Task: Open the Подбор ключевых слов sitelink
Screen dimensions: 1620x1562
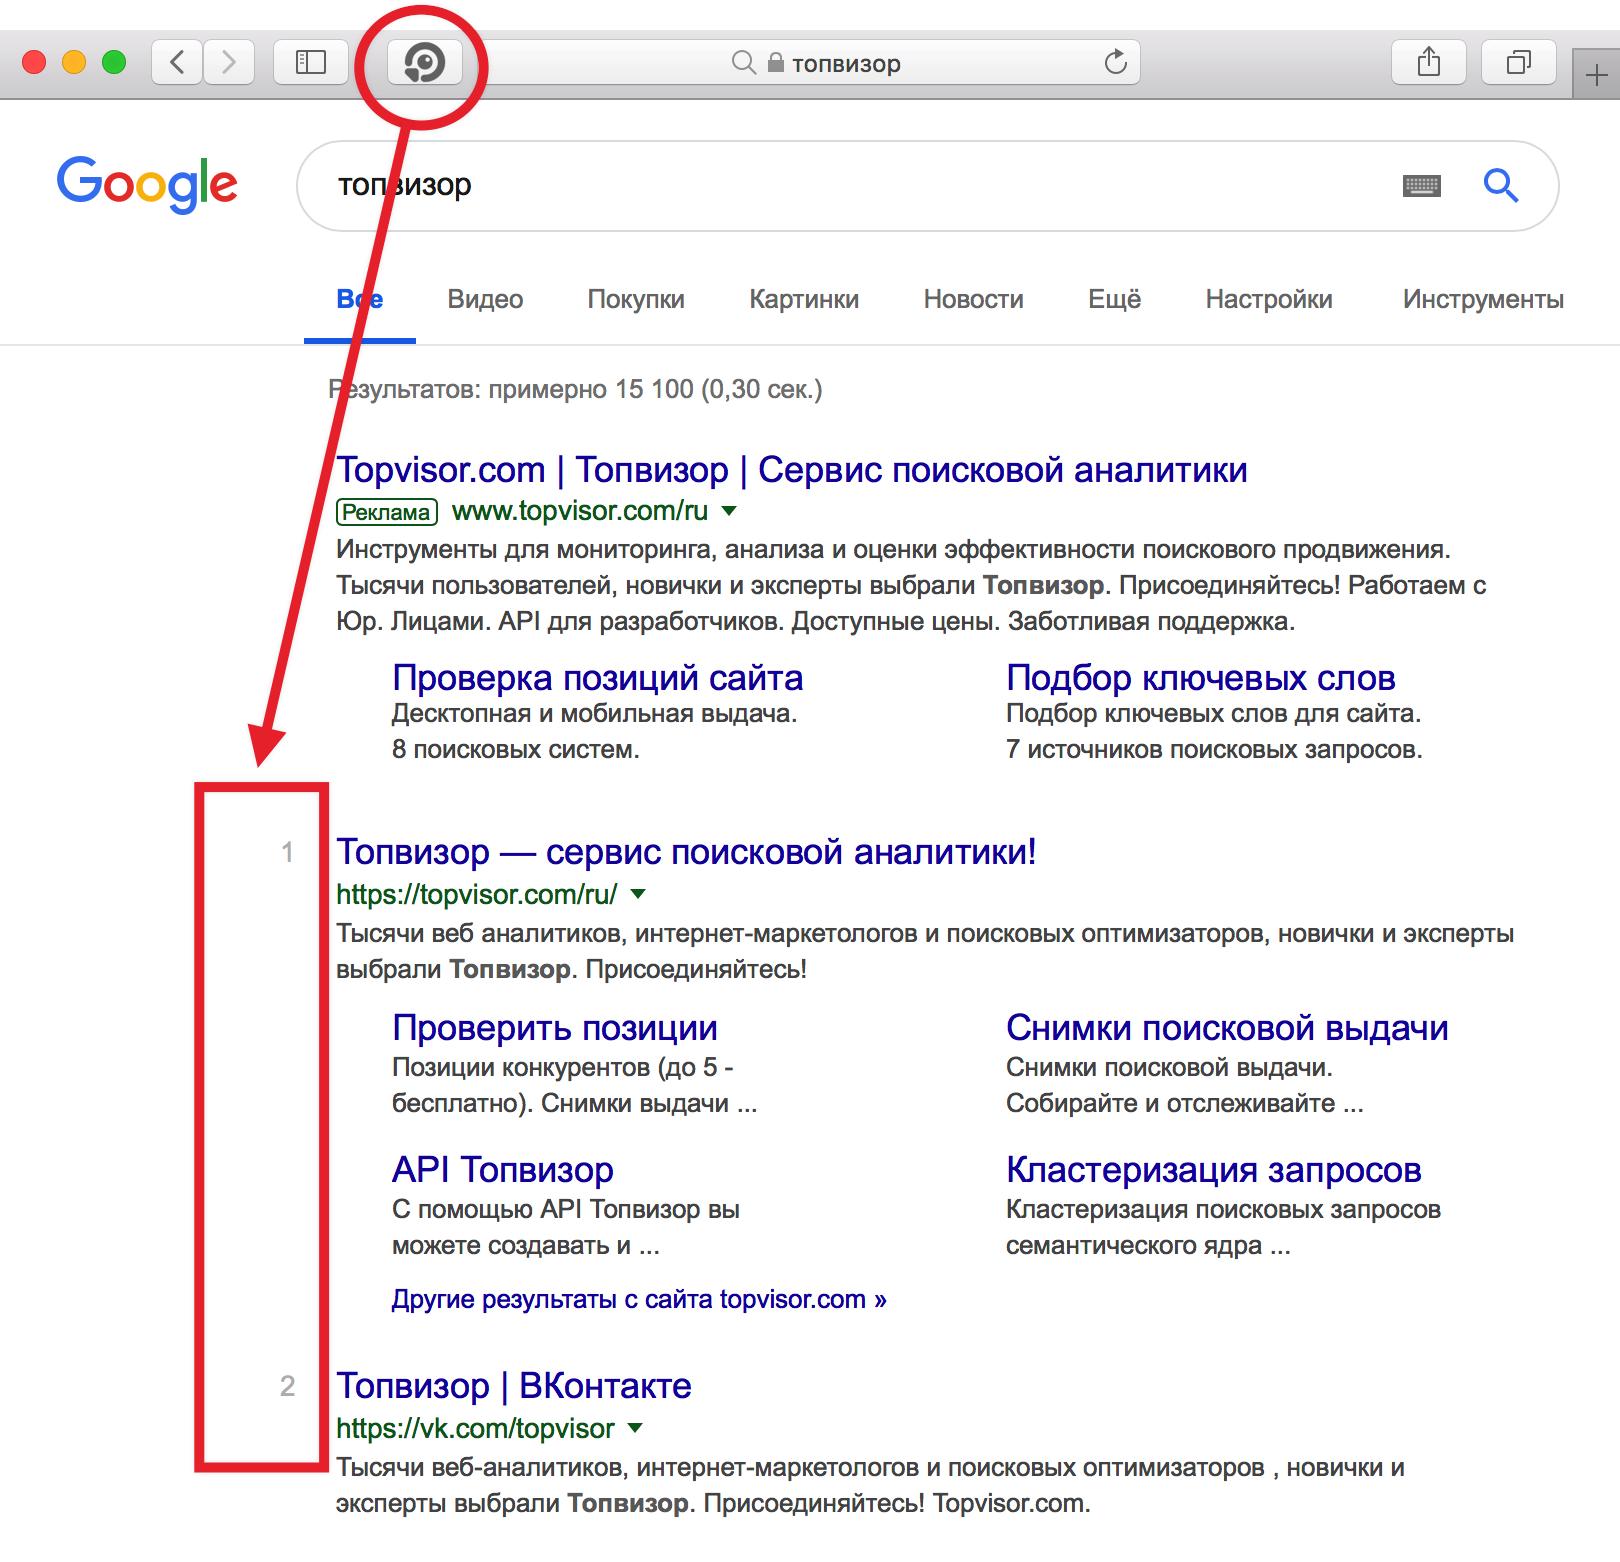Action: (x=1200, y=677)
